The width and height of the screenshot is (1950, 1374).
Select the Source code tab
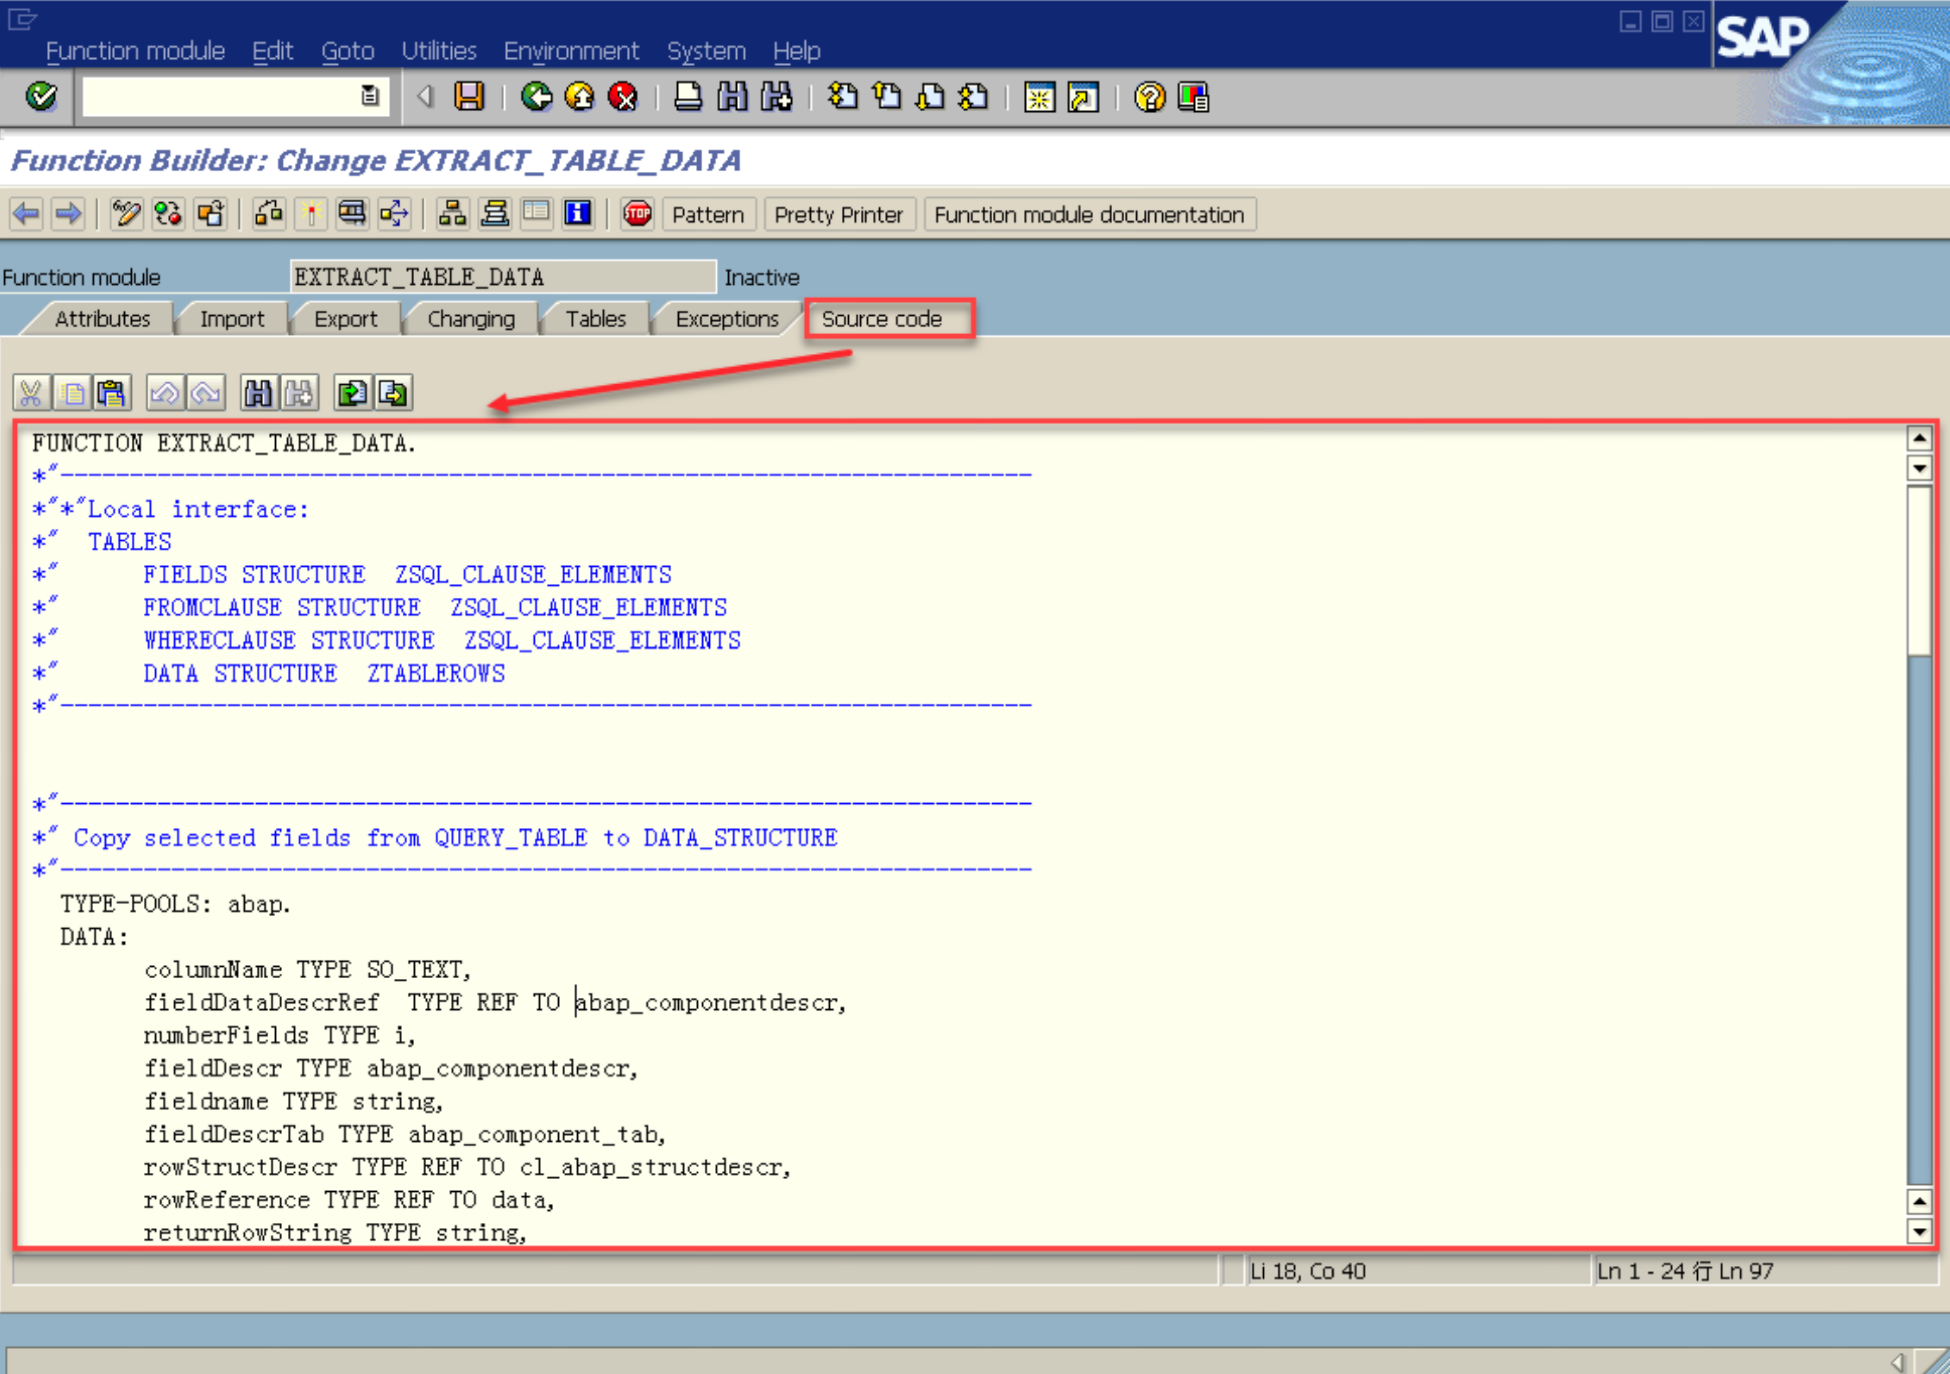point(882,319)
